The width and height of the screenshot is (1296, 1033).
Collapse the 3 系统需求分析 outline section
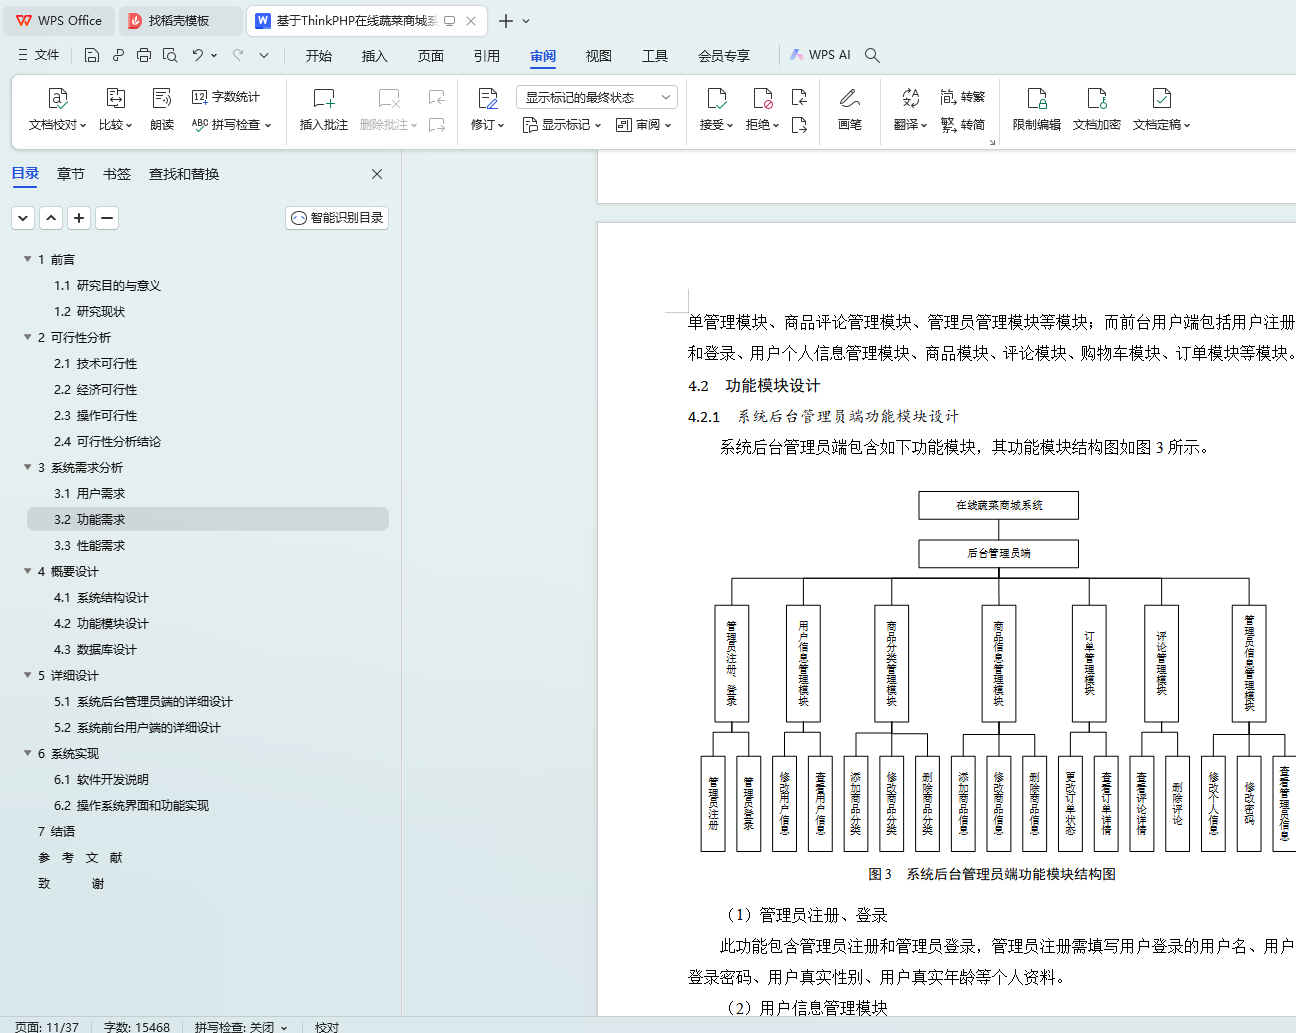pyautogui.click(x=28, y=467)
